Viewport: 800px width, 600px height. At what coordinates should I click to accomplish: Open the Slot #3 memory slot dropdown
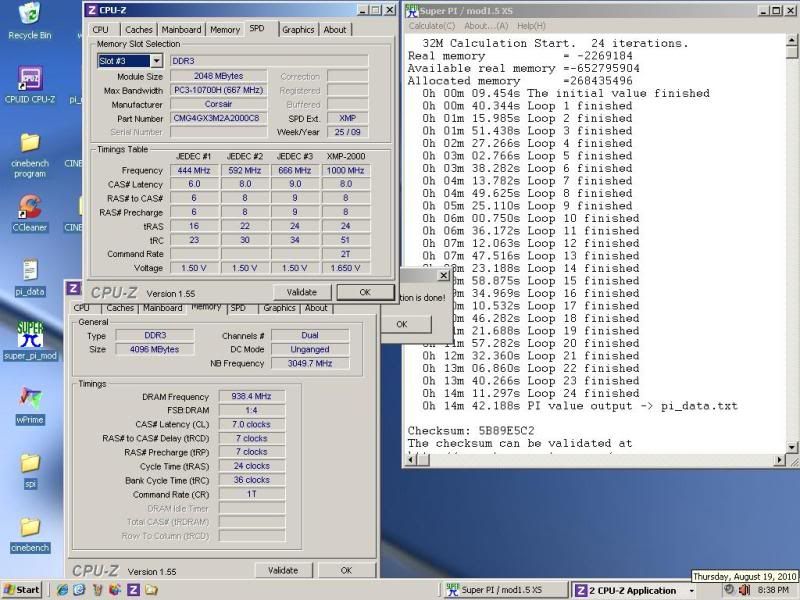coord(157,61)
